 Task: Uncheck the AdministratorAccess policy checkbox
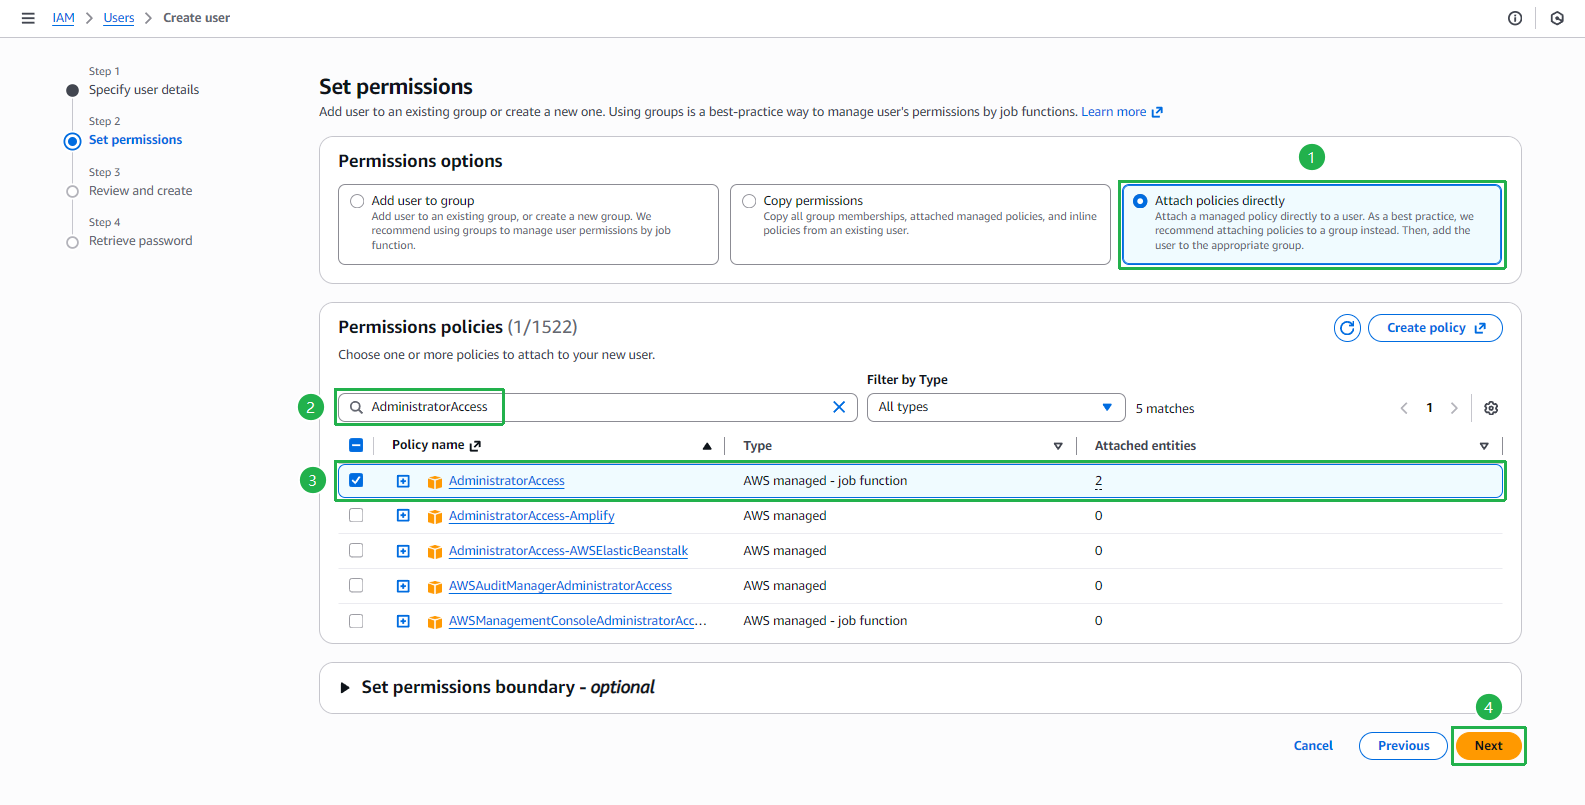(x=356, y=480)
